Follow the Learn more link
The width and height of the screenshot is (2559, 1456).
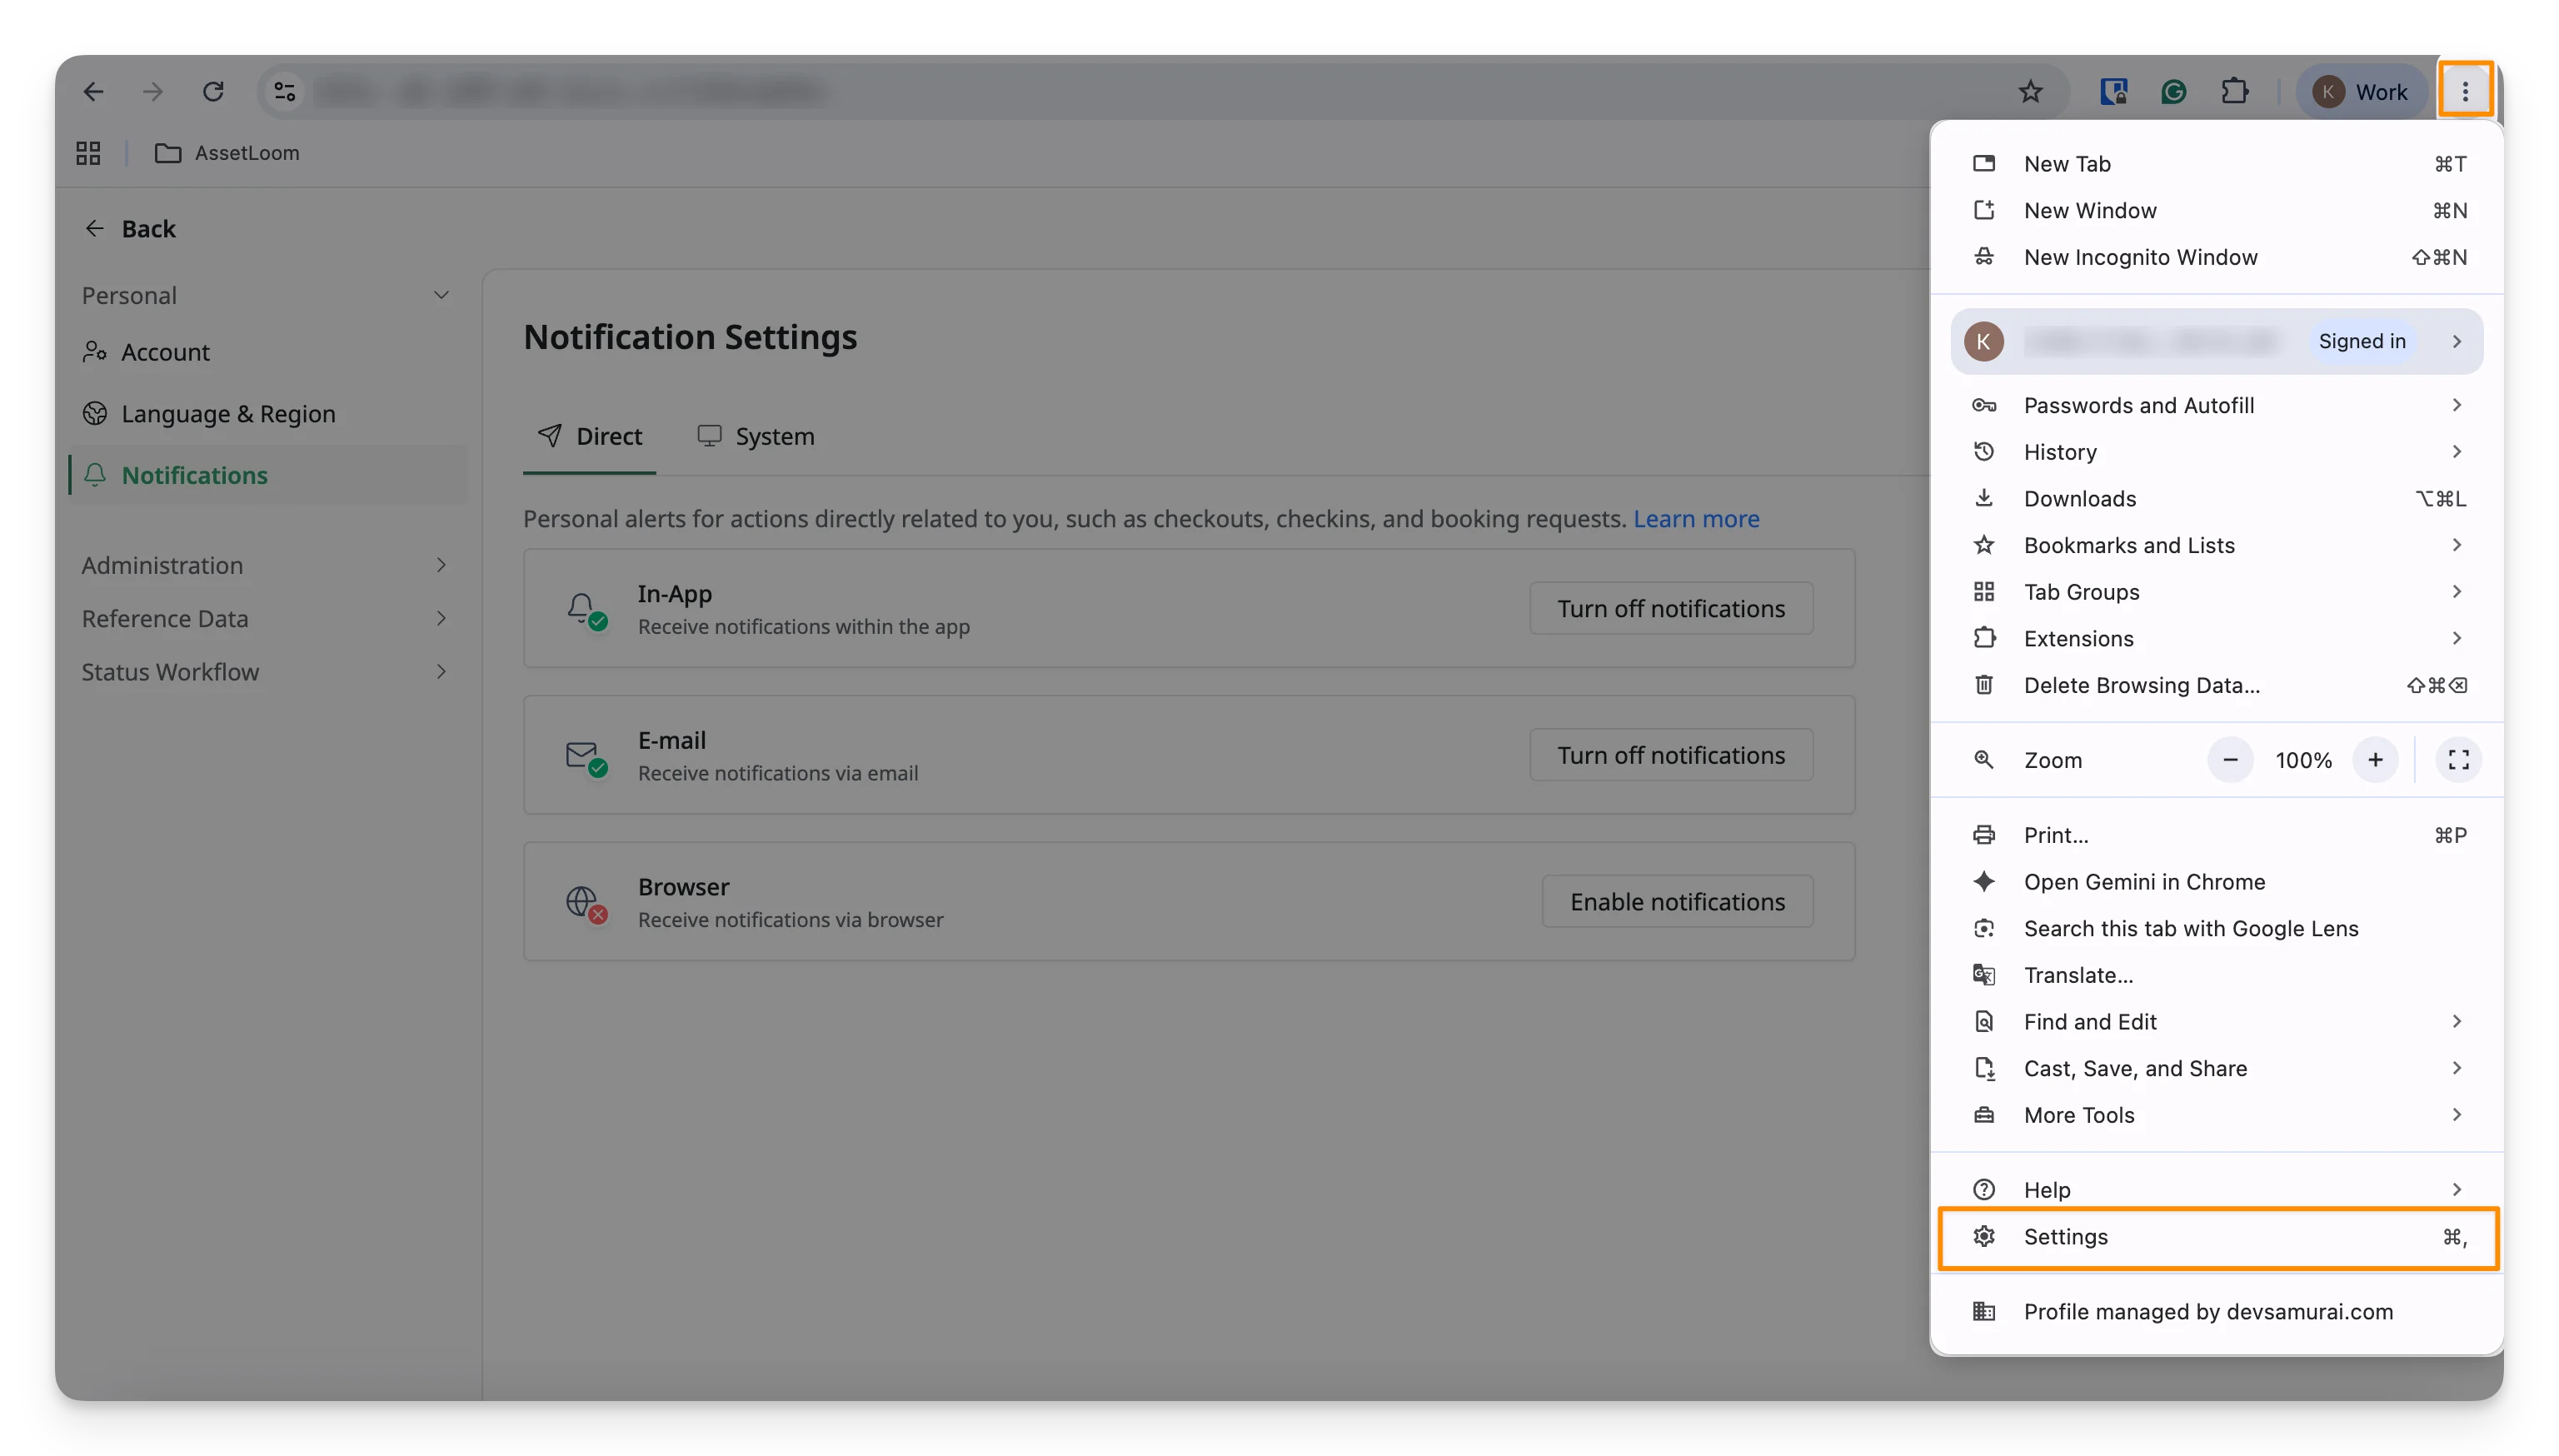click(1695, 518)
